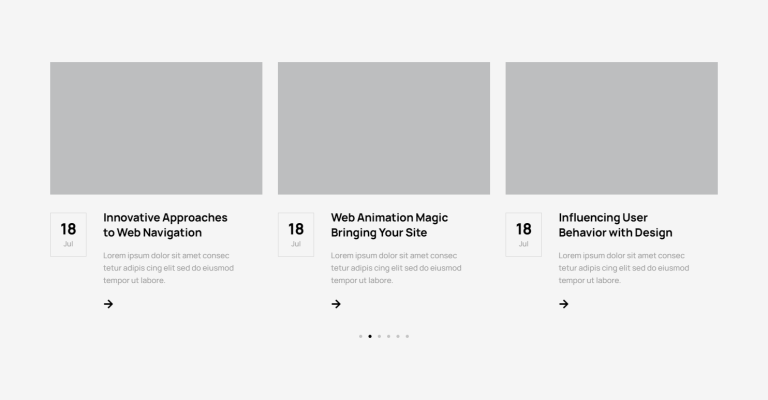Open the Influencing User Behavior with Design title
The image size is (768, 400).
(x=615, y=225)
